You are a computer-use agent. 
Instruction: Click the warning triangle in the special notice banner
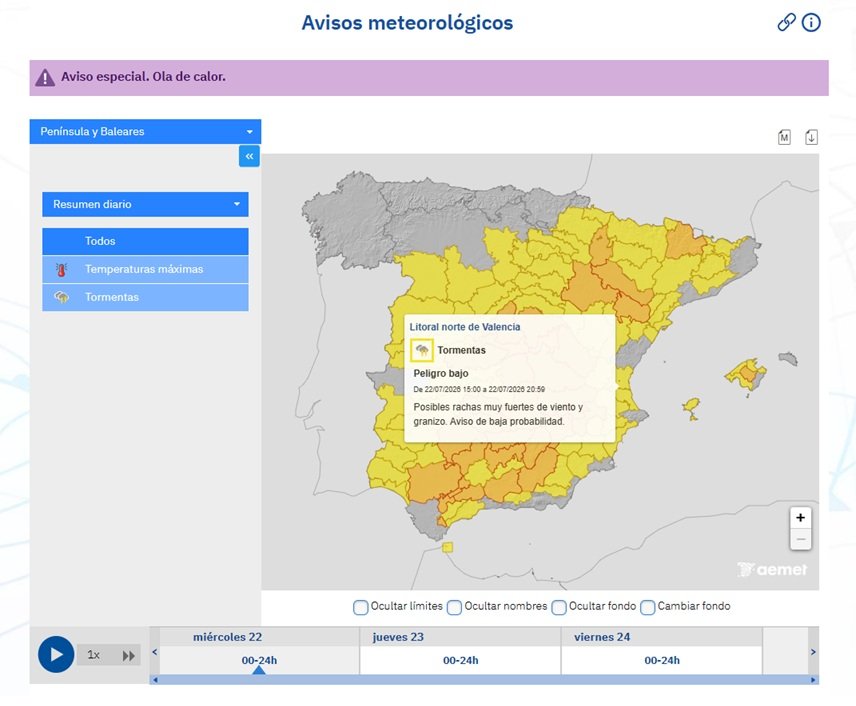(45, 78)
